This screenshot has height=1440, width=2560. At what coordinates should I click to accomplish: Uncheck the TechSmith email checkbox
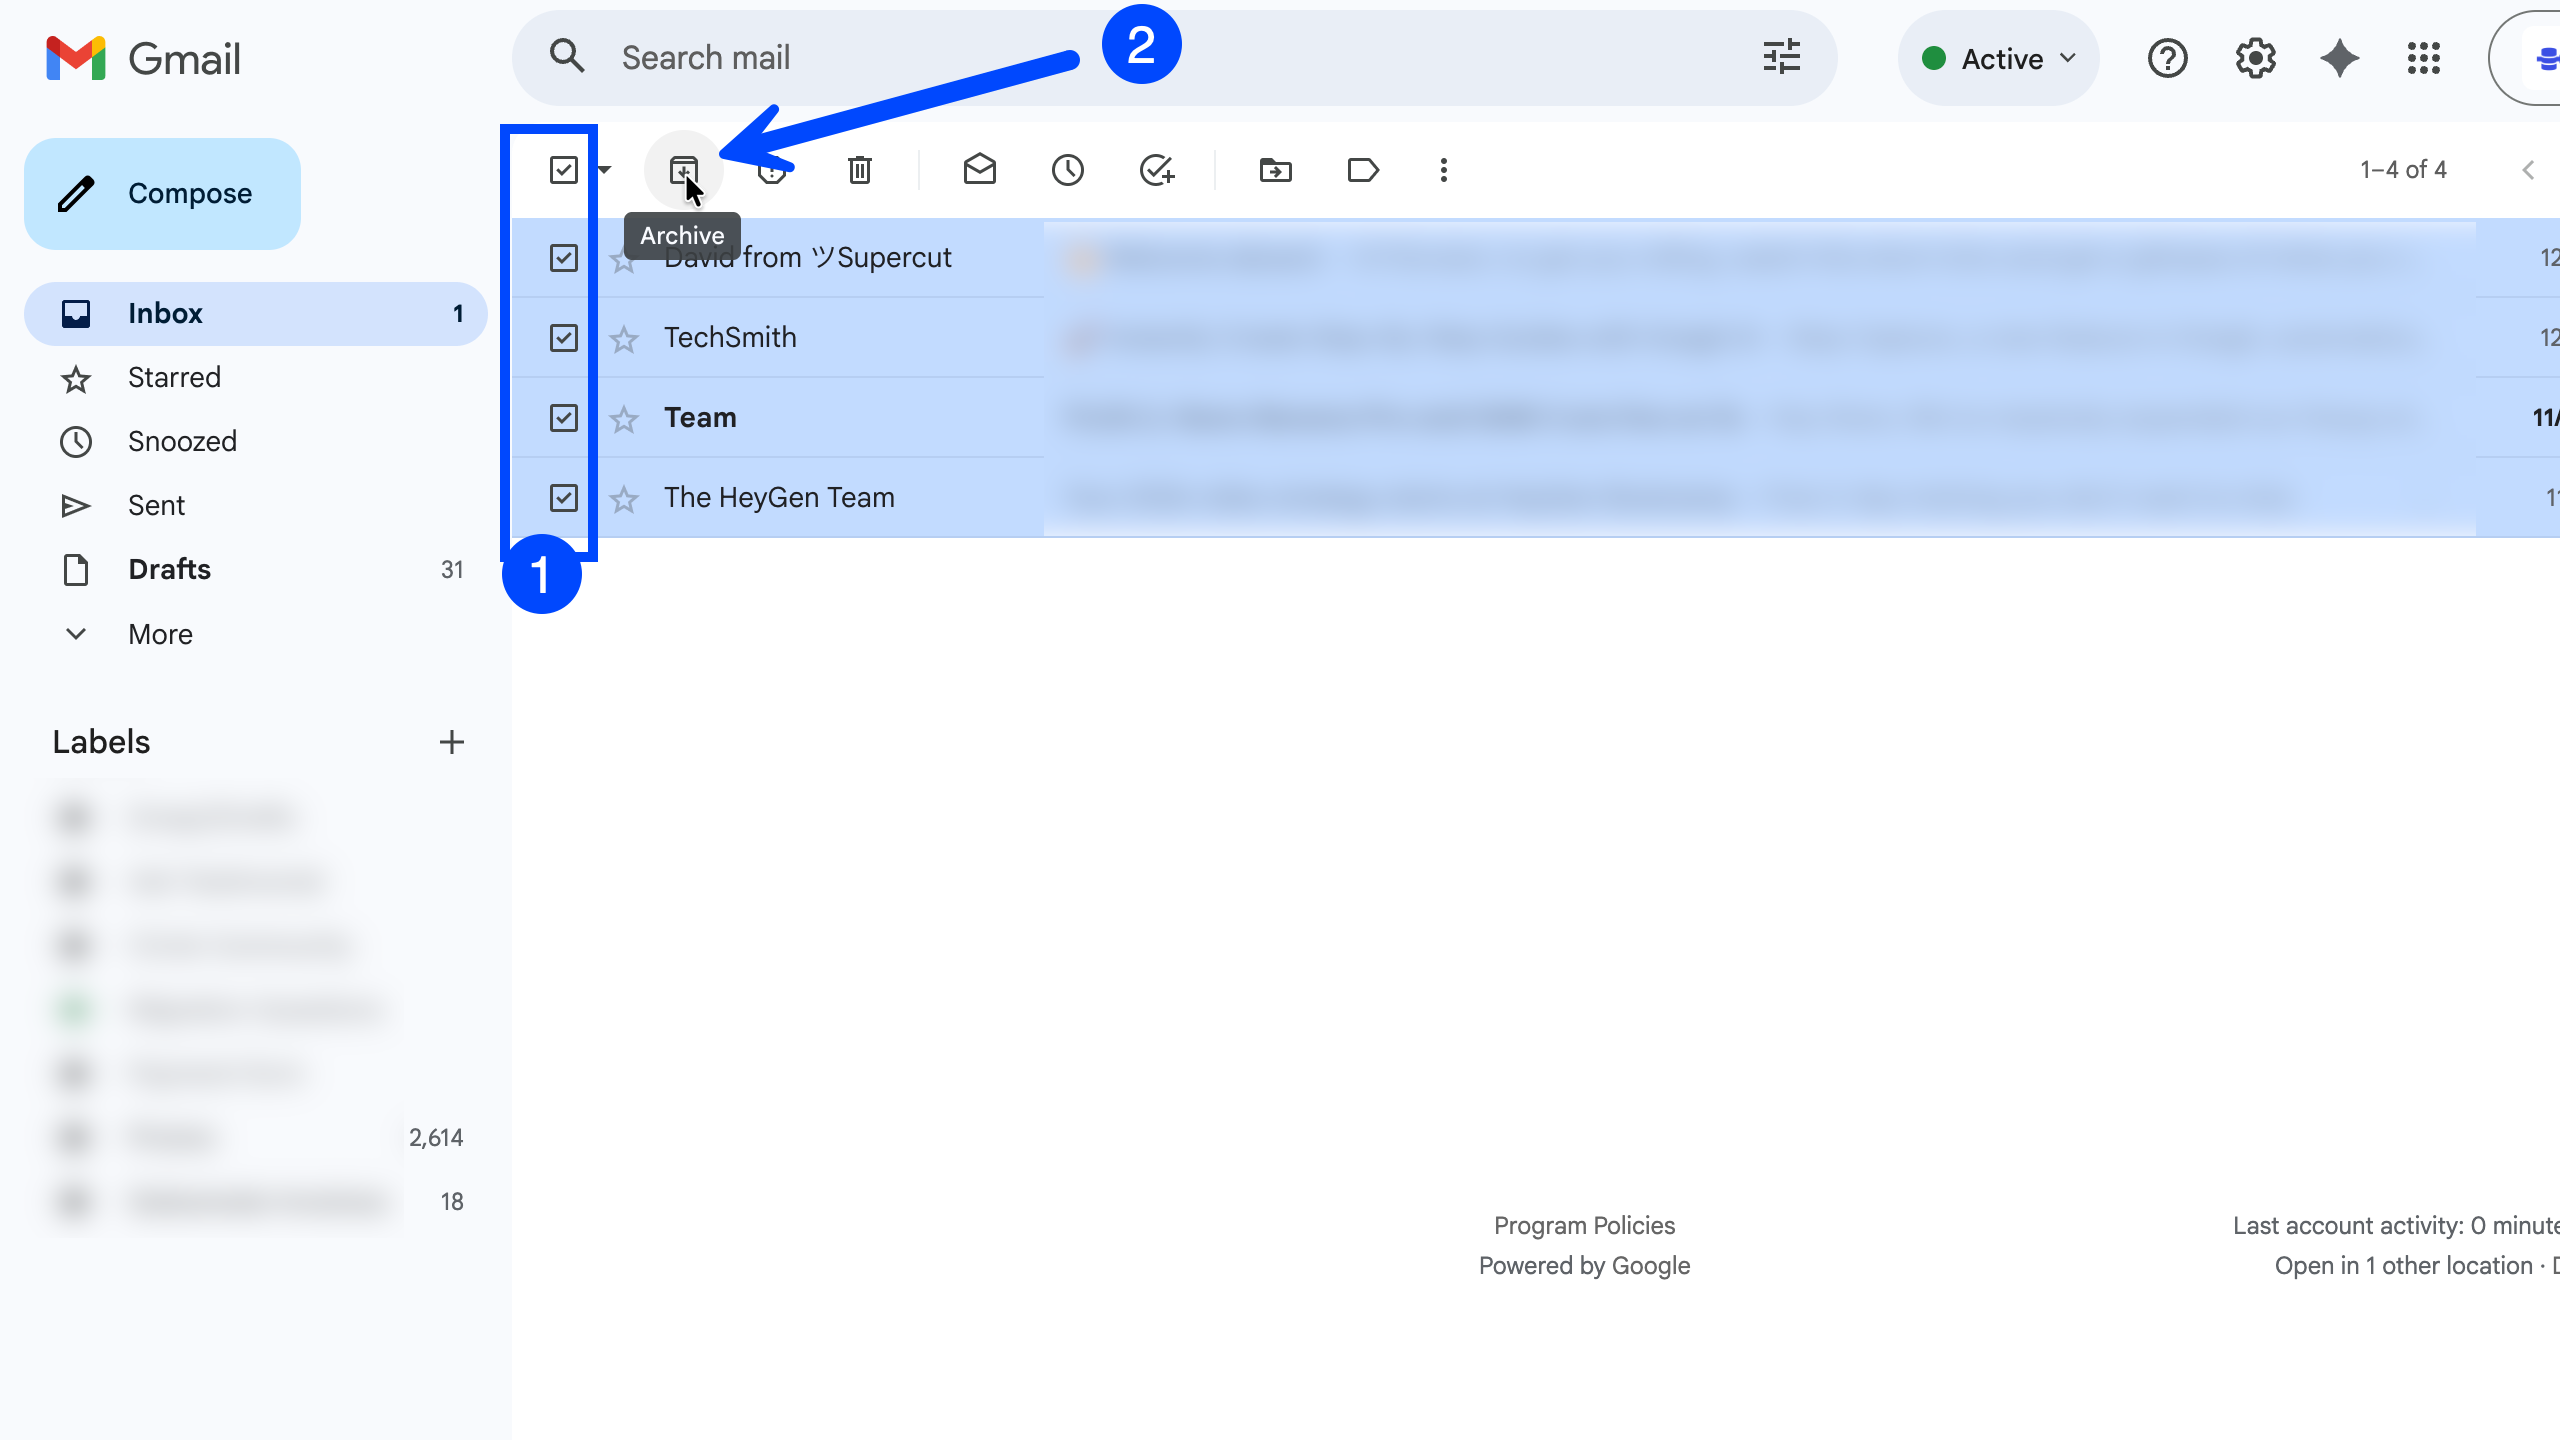(564, 338)
